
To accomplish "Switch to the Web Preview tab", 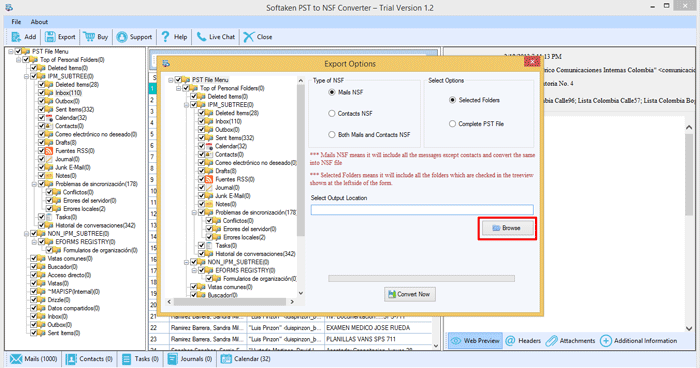I will point(475,341).
